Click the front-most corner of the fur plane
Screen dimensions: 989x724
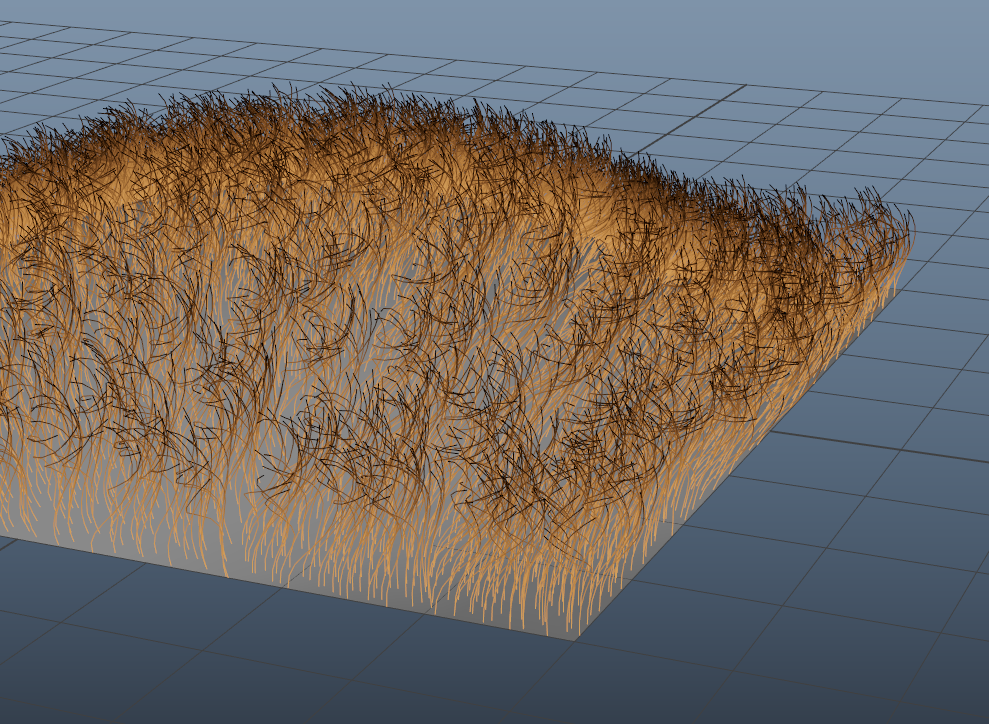578,638
